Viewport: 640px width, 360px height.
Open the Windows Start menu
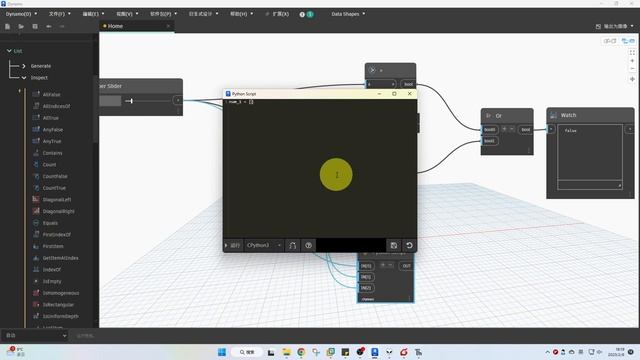(x=222, y=352)
